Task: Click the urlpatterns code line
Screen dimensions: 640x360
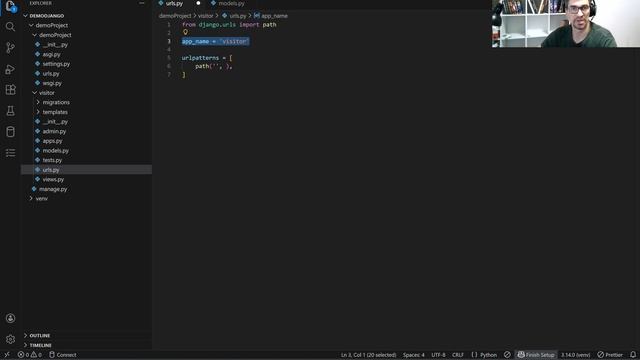Action: coord(207,58)
